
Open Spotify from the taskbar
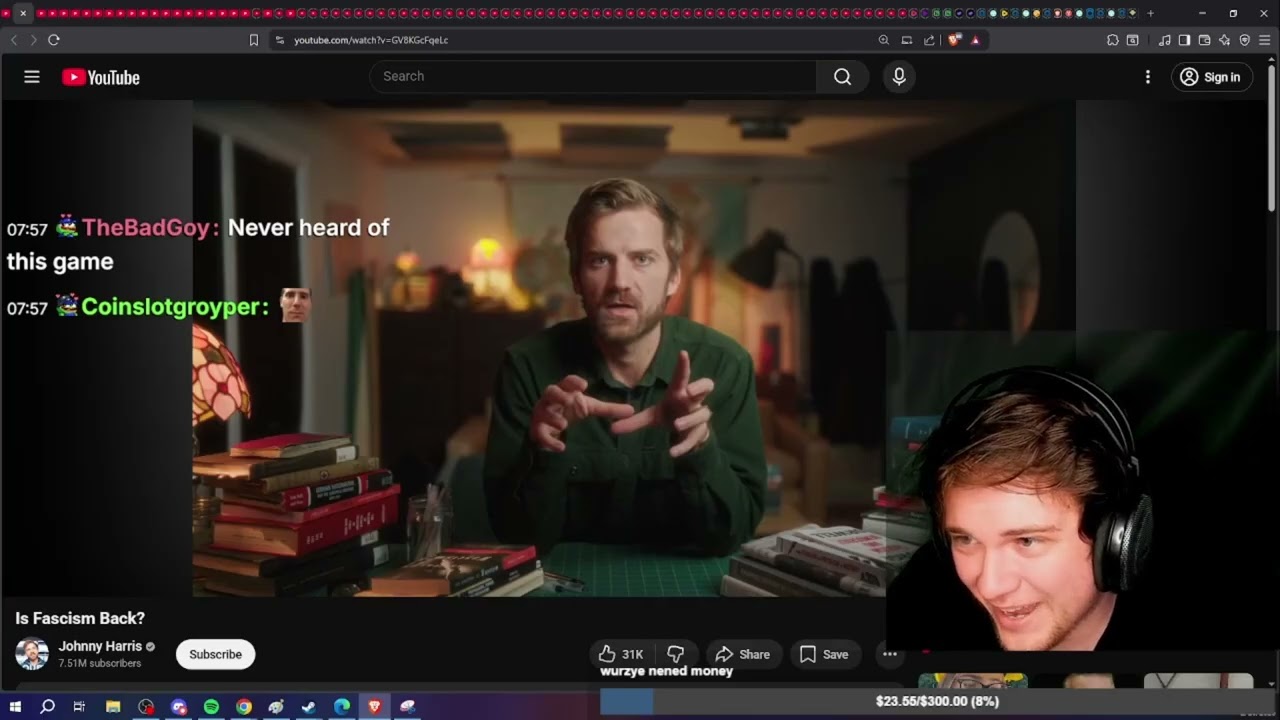pyautogui.click(x=211, y=706)
